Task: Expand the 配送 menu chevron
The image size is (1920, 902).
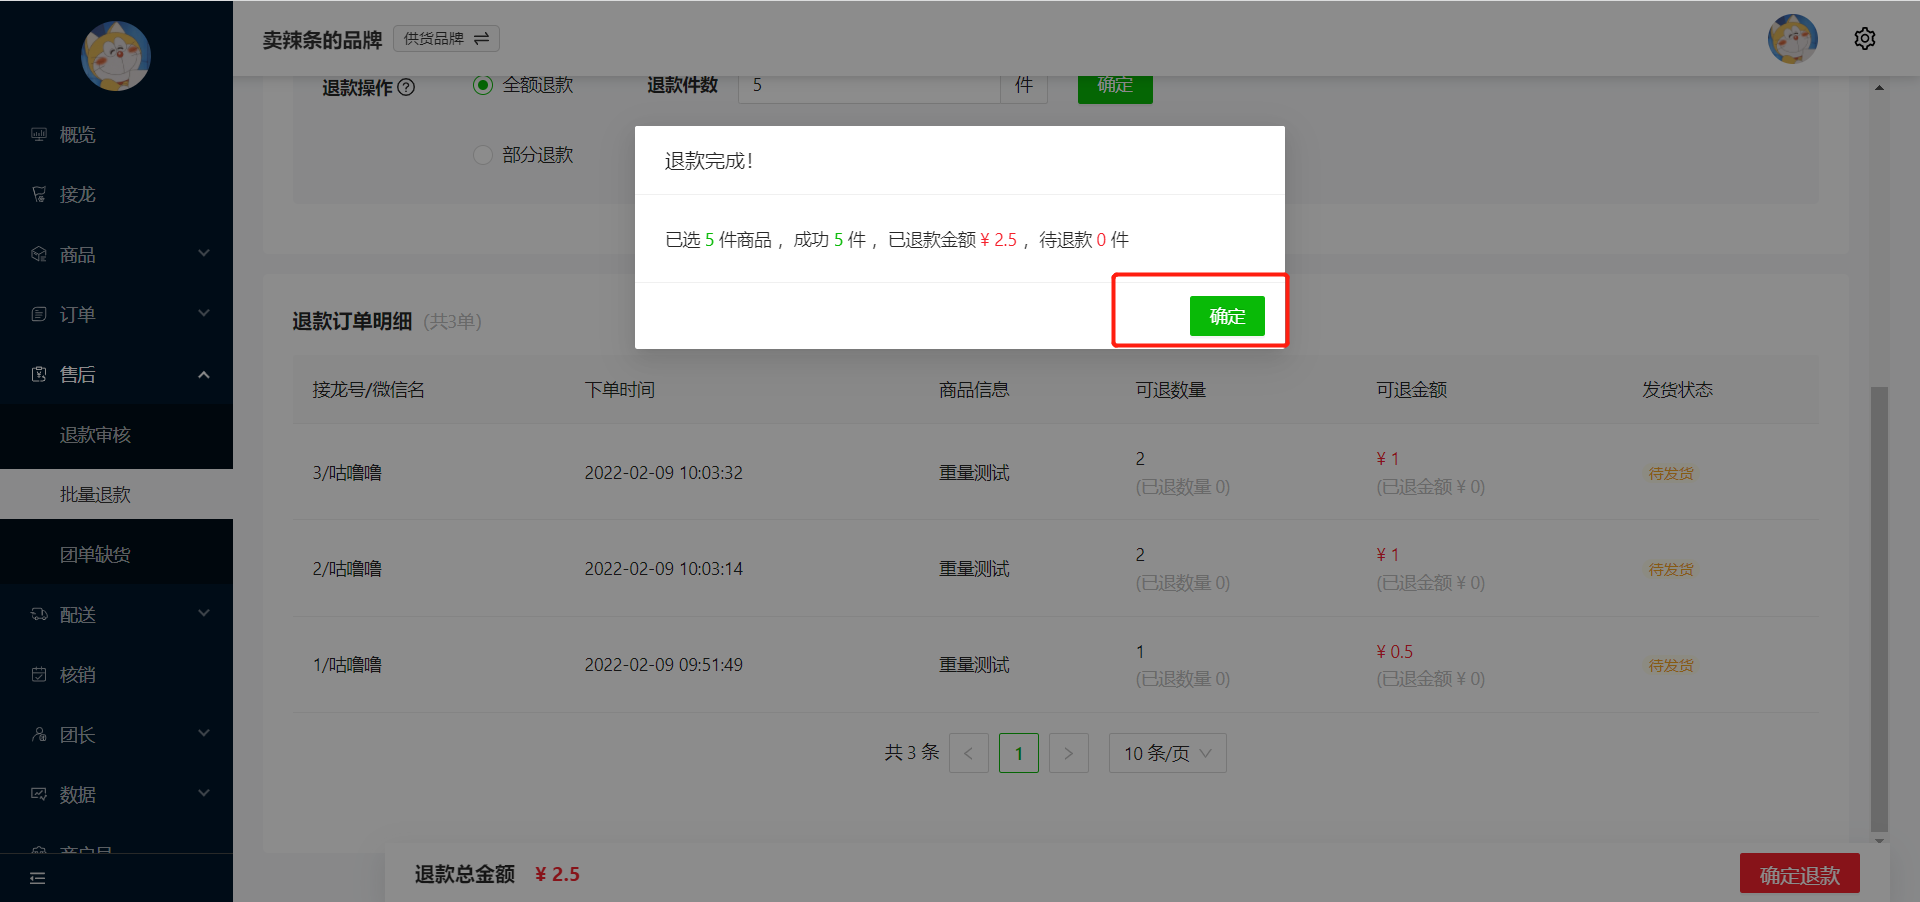Action: tap(204, 614)
